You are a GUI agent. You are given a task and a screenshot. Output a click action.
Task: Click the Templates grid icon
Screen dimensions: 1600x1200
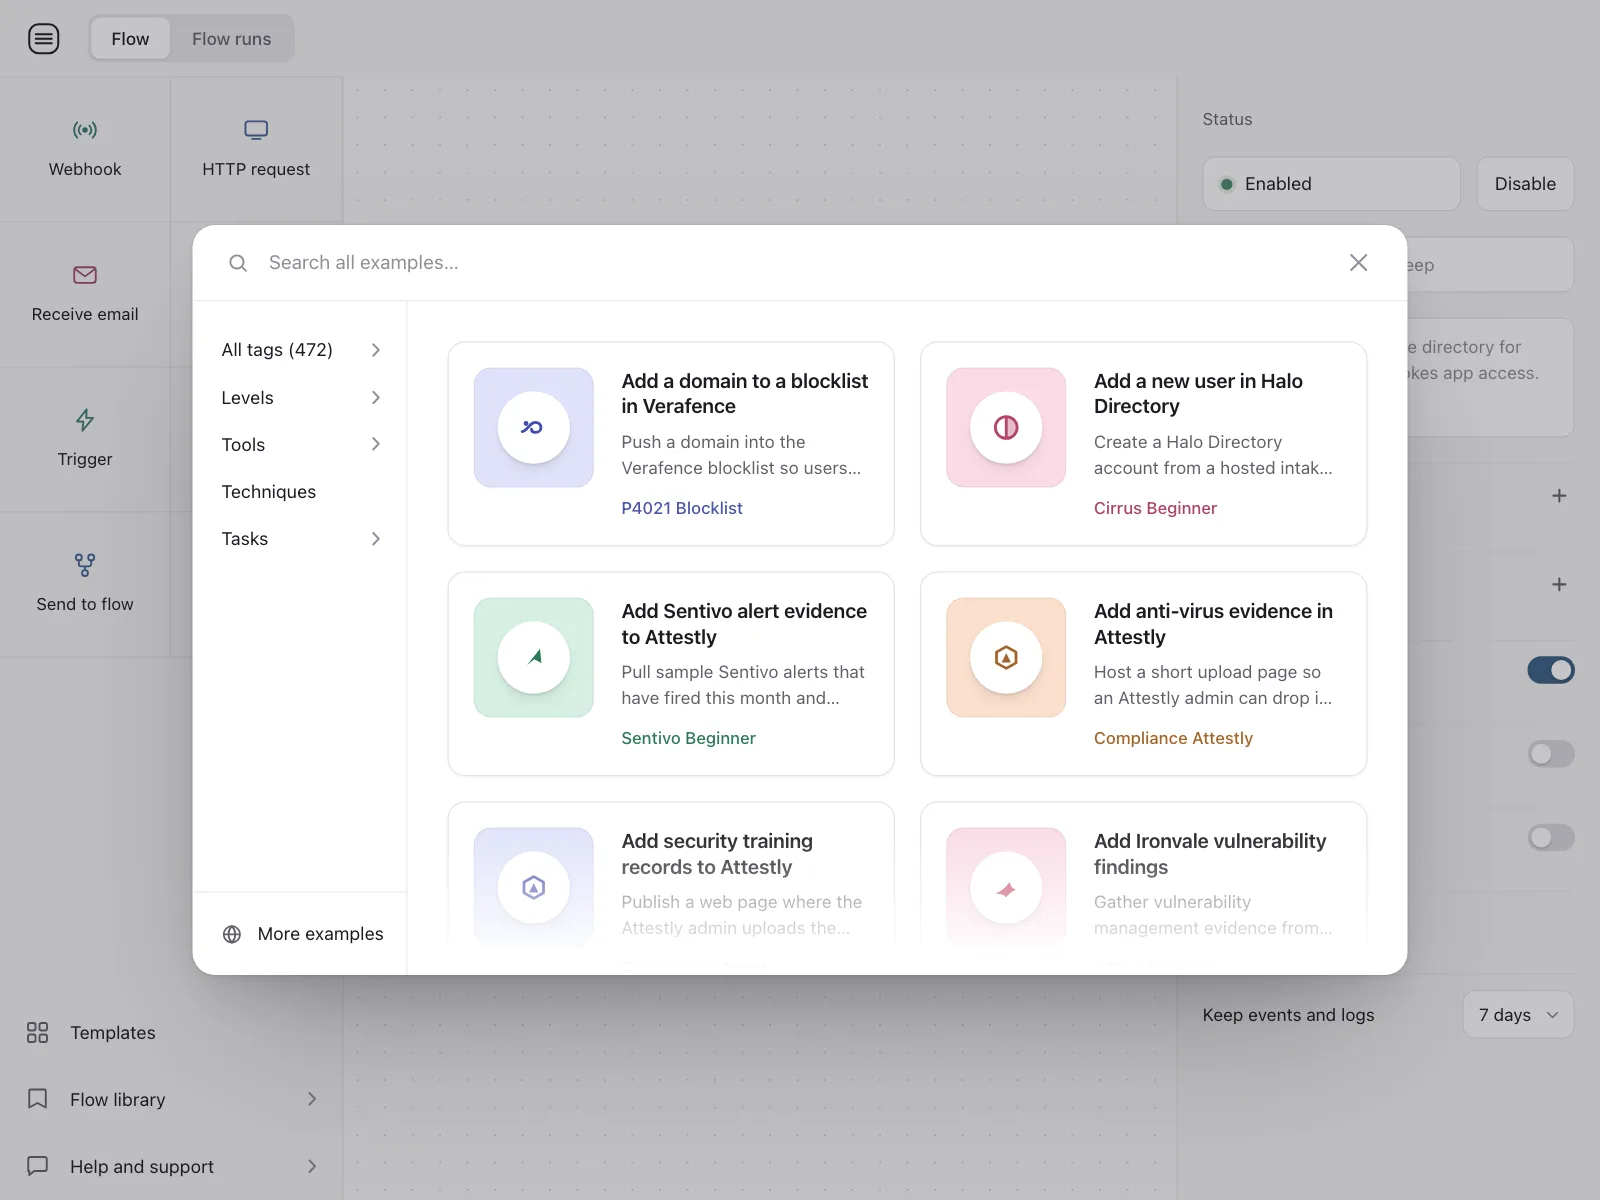point(37,1033)
